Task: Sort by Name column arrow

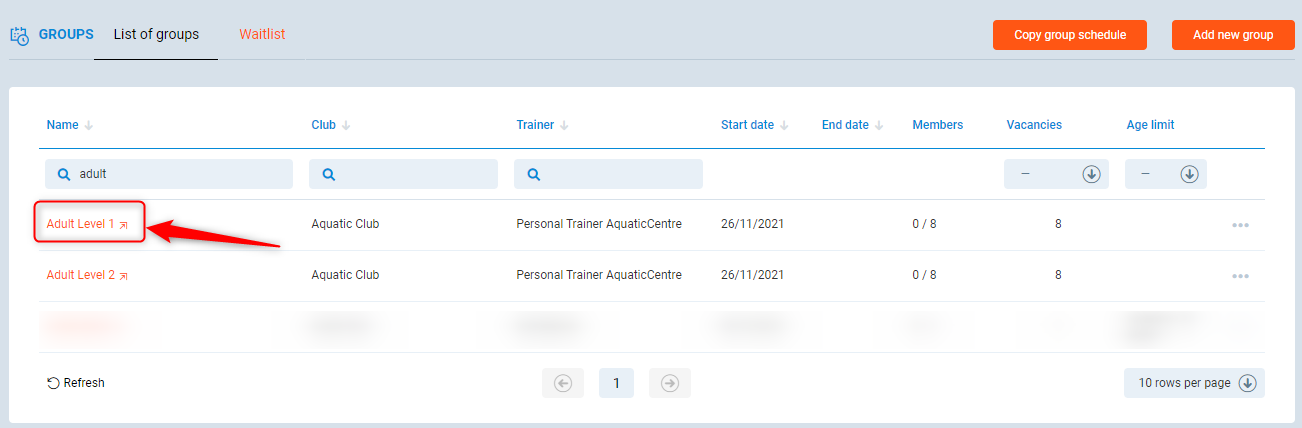Action: [89, 126]
